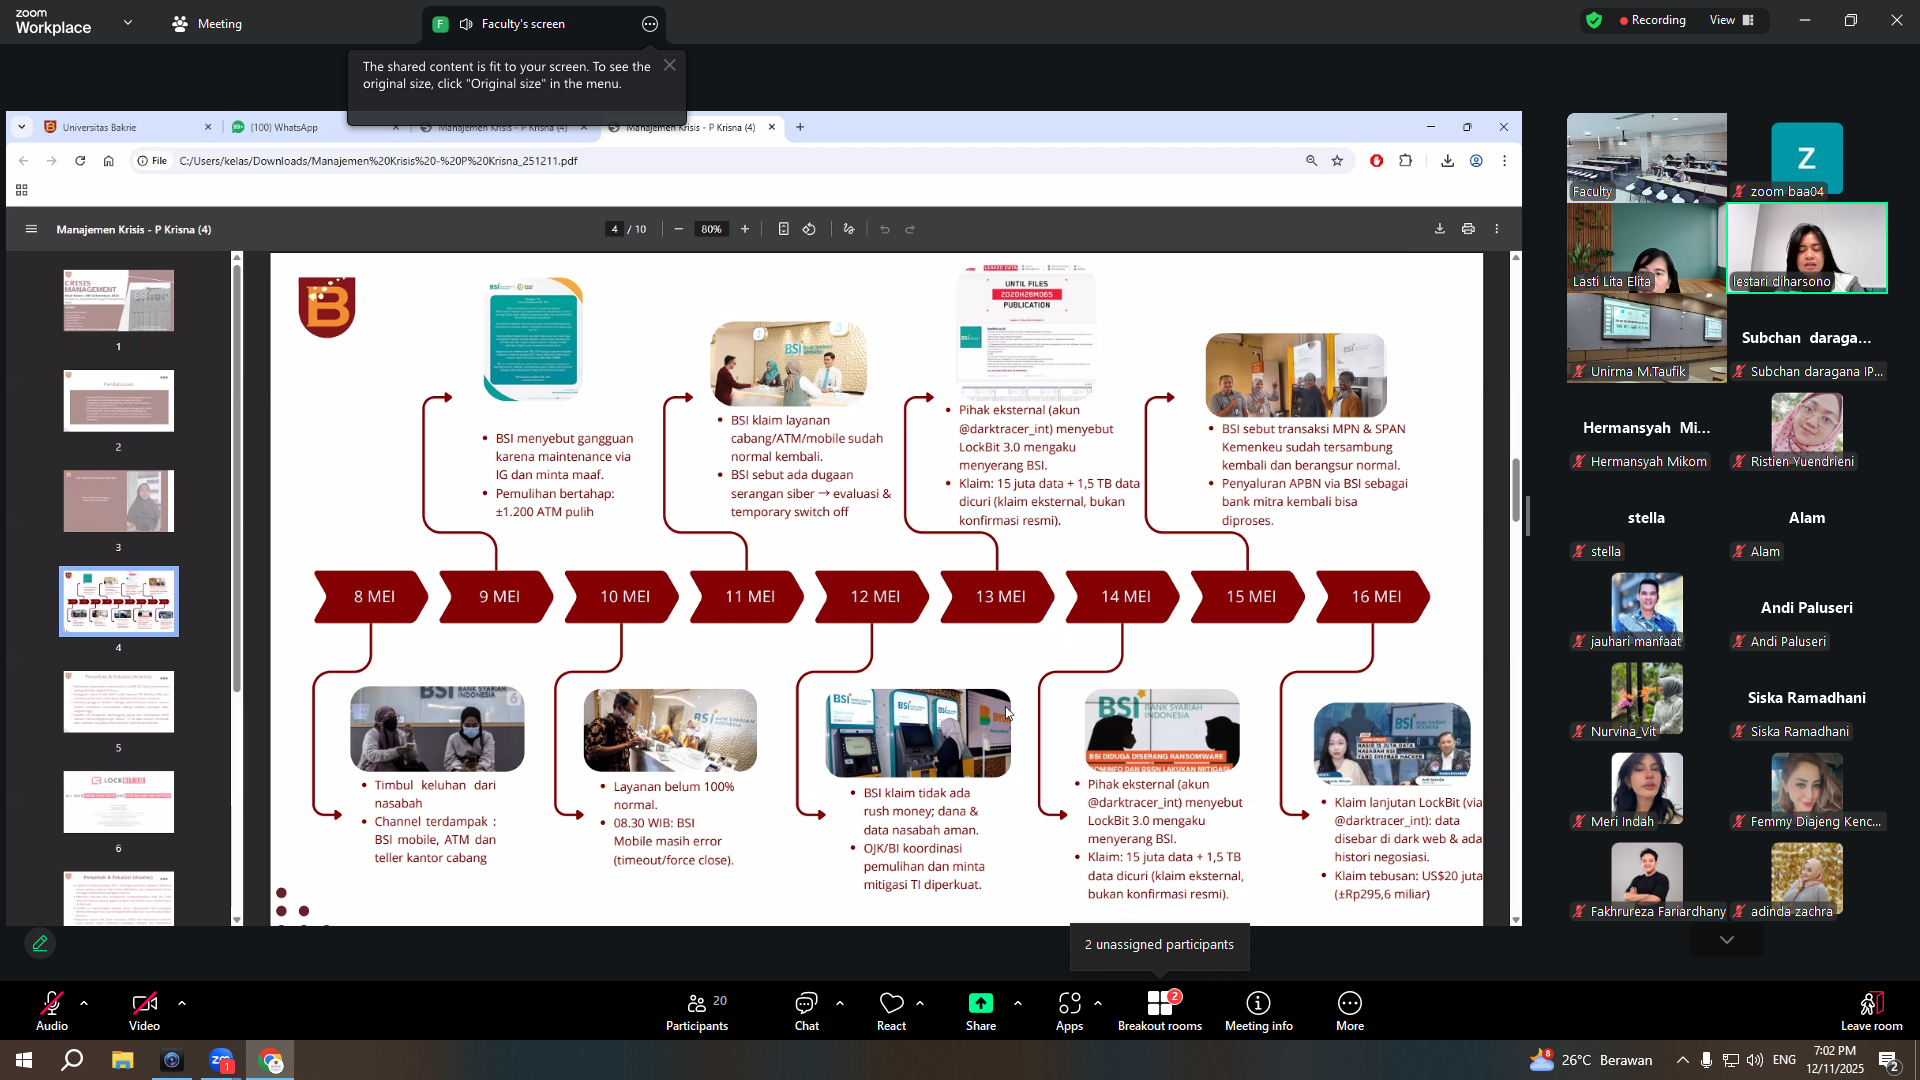The width and height of the screenshot is (1920, 1080).
Task: Expand React options caret
Action: point(920,1003)
